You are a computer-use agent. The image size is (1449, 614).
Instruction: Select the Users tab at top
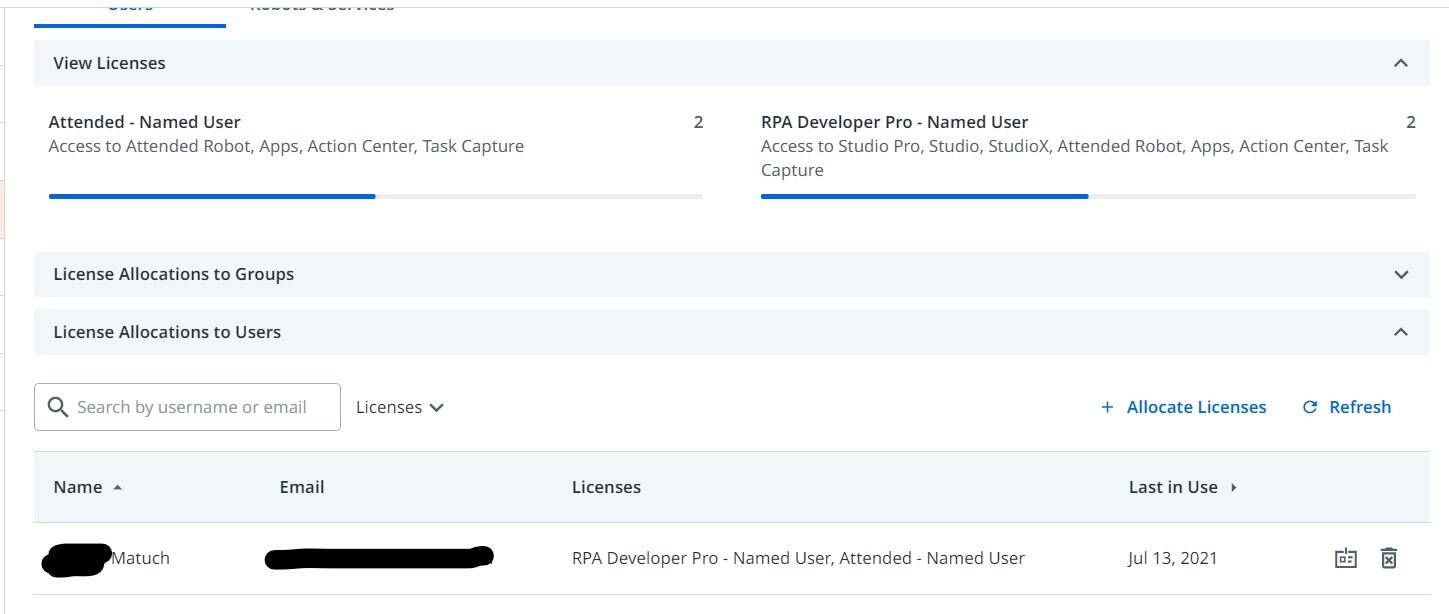point(130,8)
